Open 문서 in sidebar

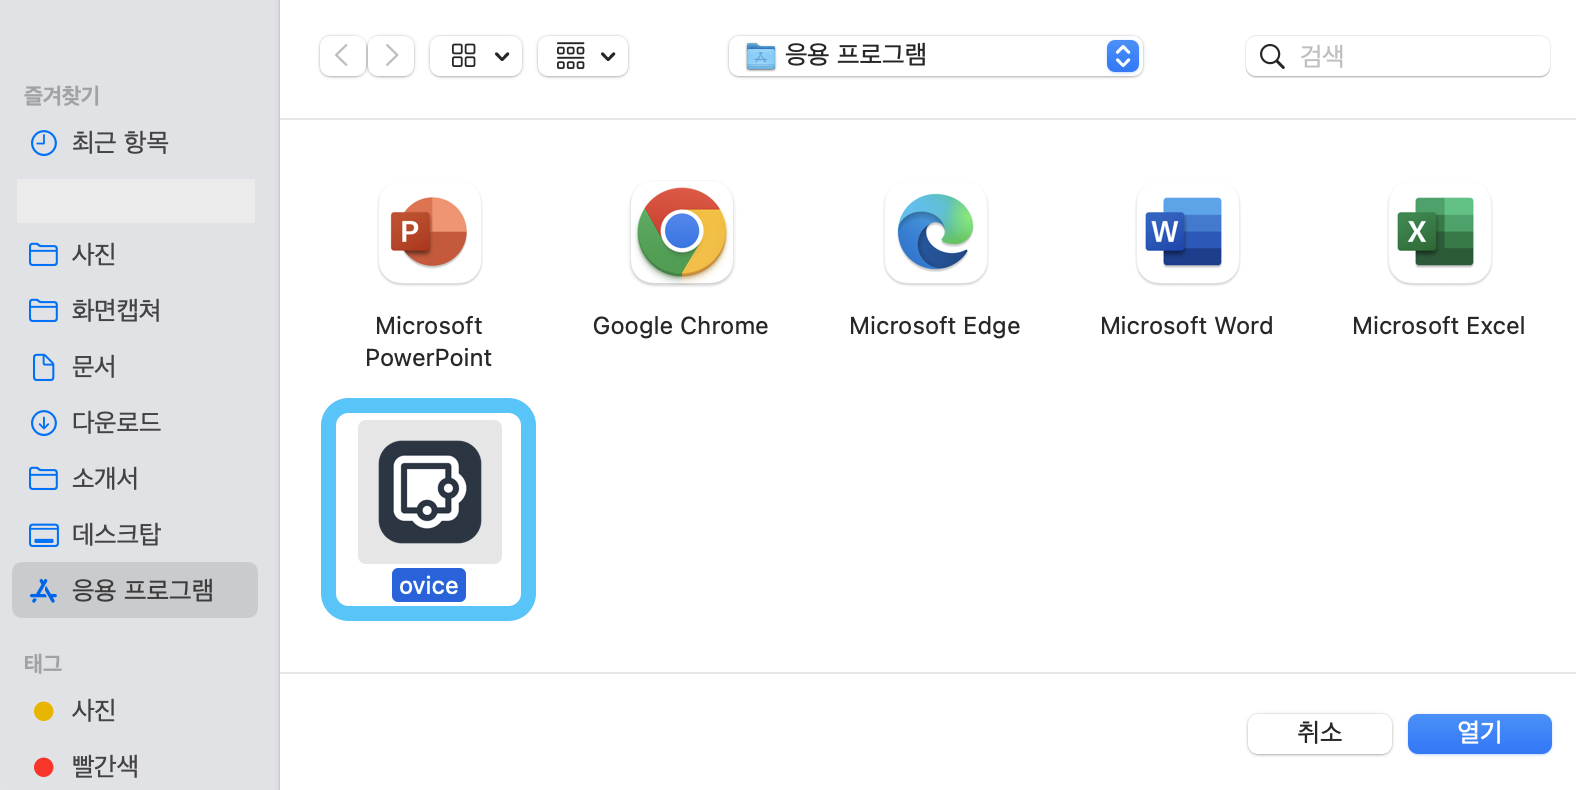coord(135,366)
